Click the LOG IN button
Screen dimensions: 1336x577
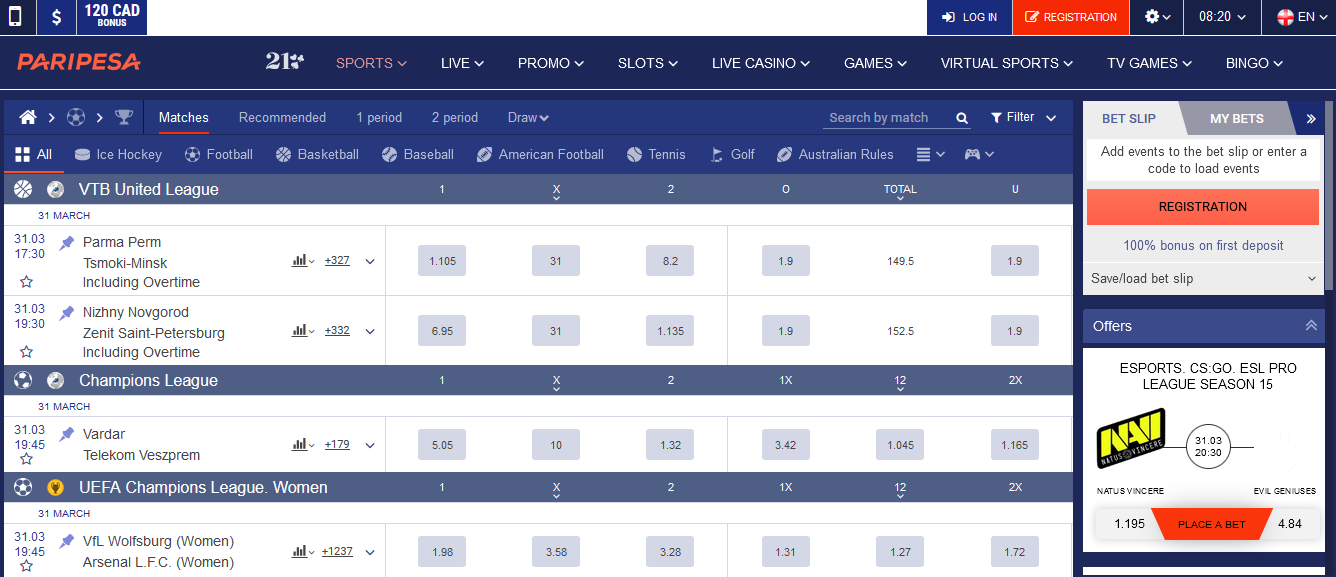[970, 17]
